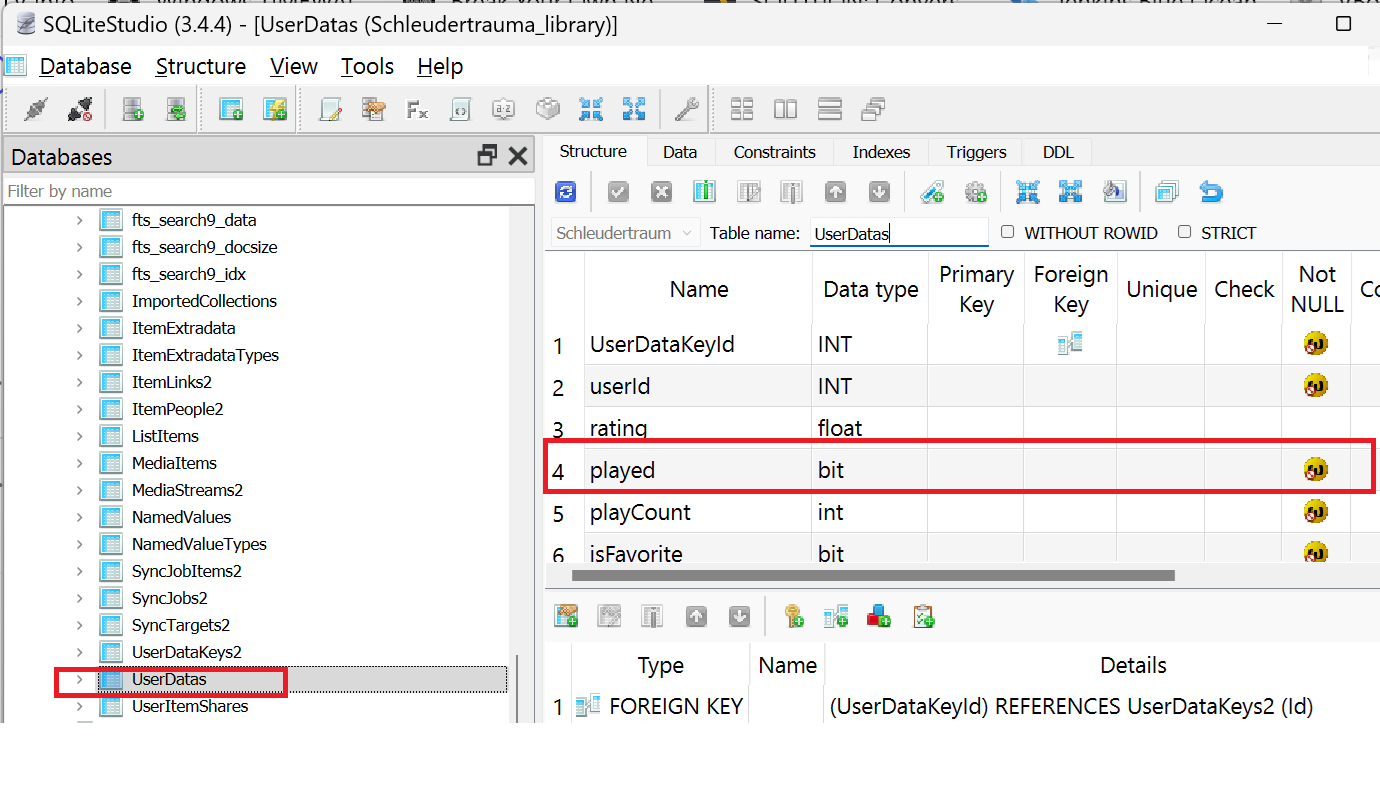Enable the WITHOUT ROWID checkbox

coord(1008,232)
